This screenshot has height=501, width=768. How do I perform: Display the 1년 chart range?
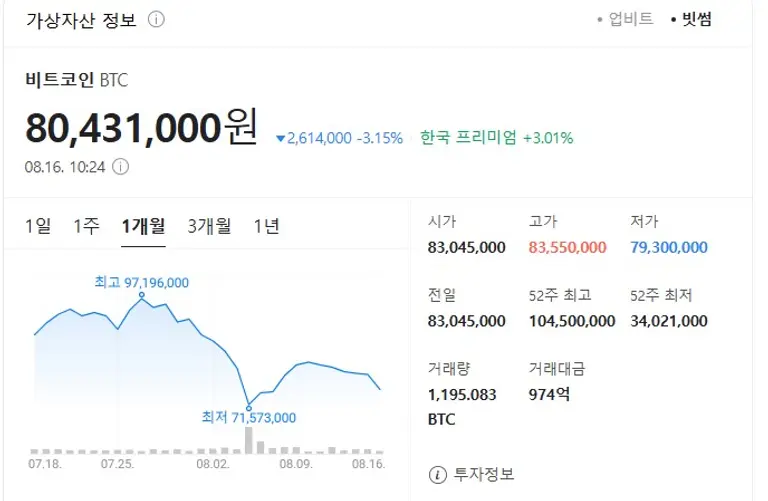pos(266,226)
